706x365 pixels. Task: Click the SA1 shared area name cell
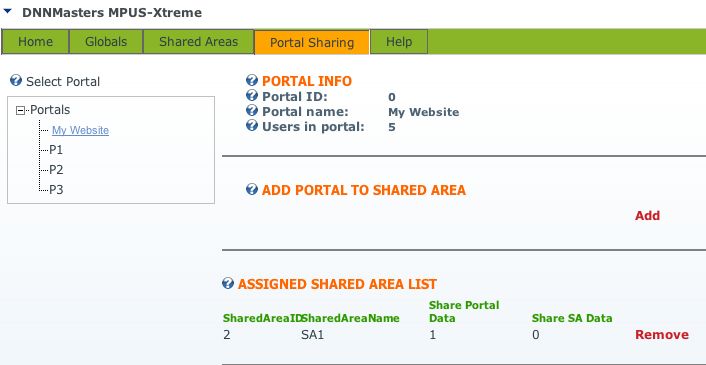click(x=312, y=335)
